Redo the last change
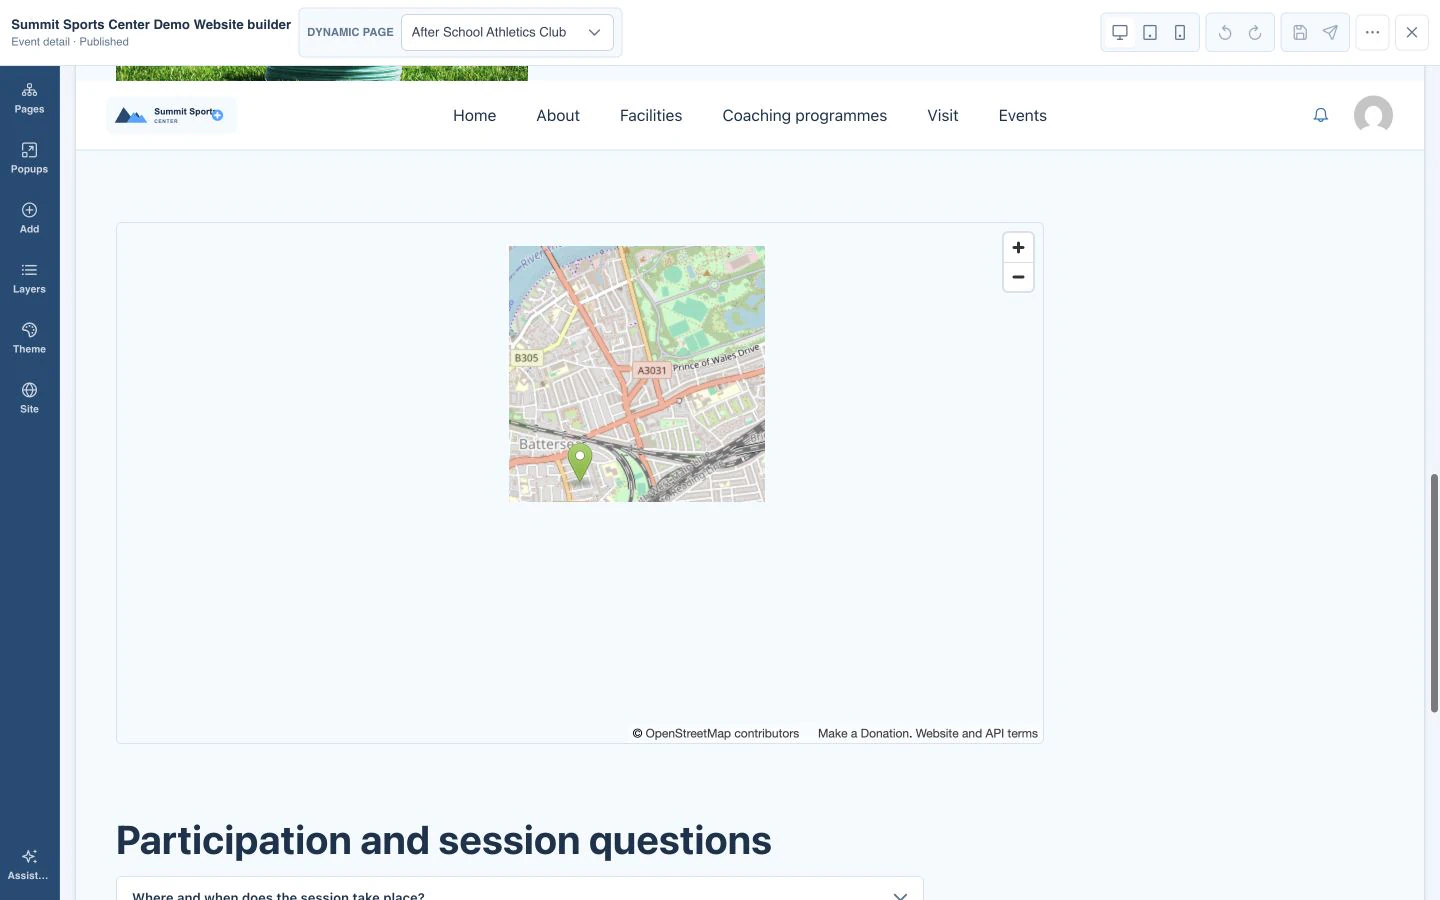The image size is (1440, 900). pyautogui.click(x=1255, y=32)
